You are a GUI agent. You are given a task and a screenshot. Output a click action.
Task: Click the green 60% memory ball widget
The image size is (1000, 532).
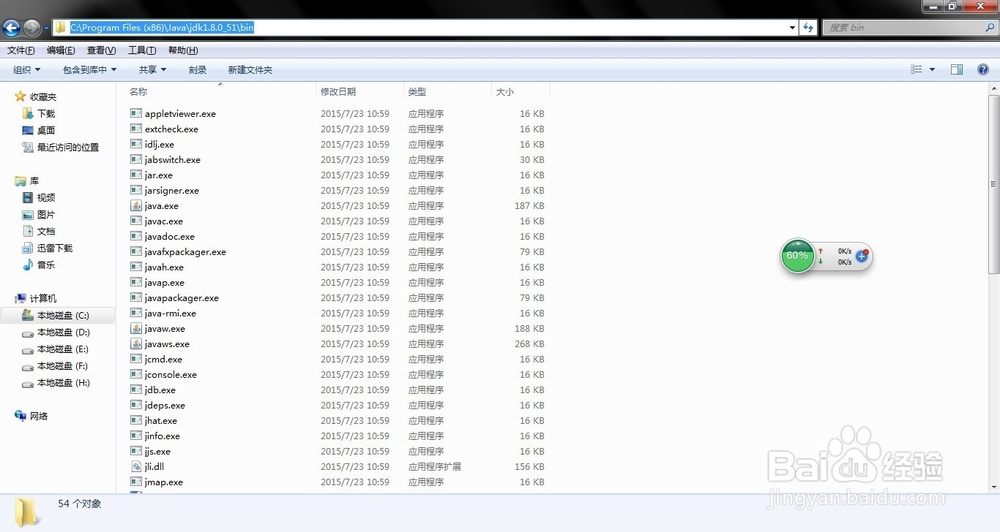point(797,256)
